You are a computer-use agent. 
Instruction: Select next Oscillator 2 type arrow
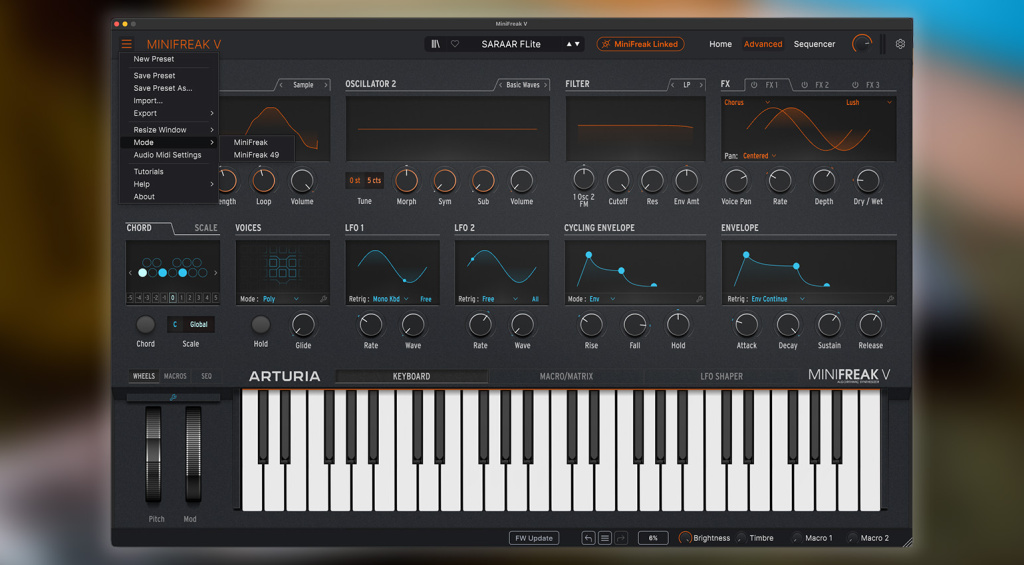coord(545,85)
